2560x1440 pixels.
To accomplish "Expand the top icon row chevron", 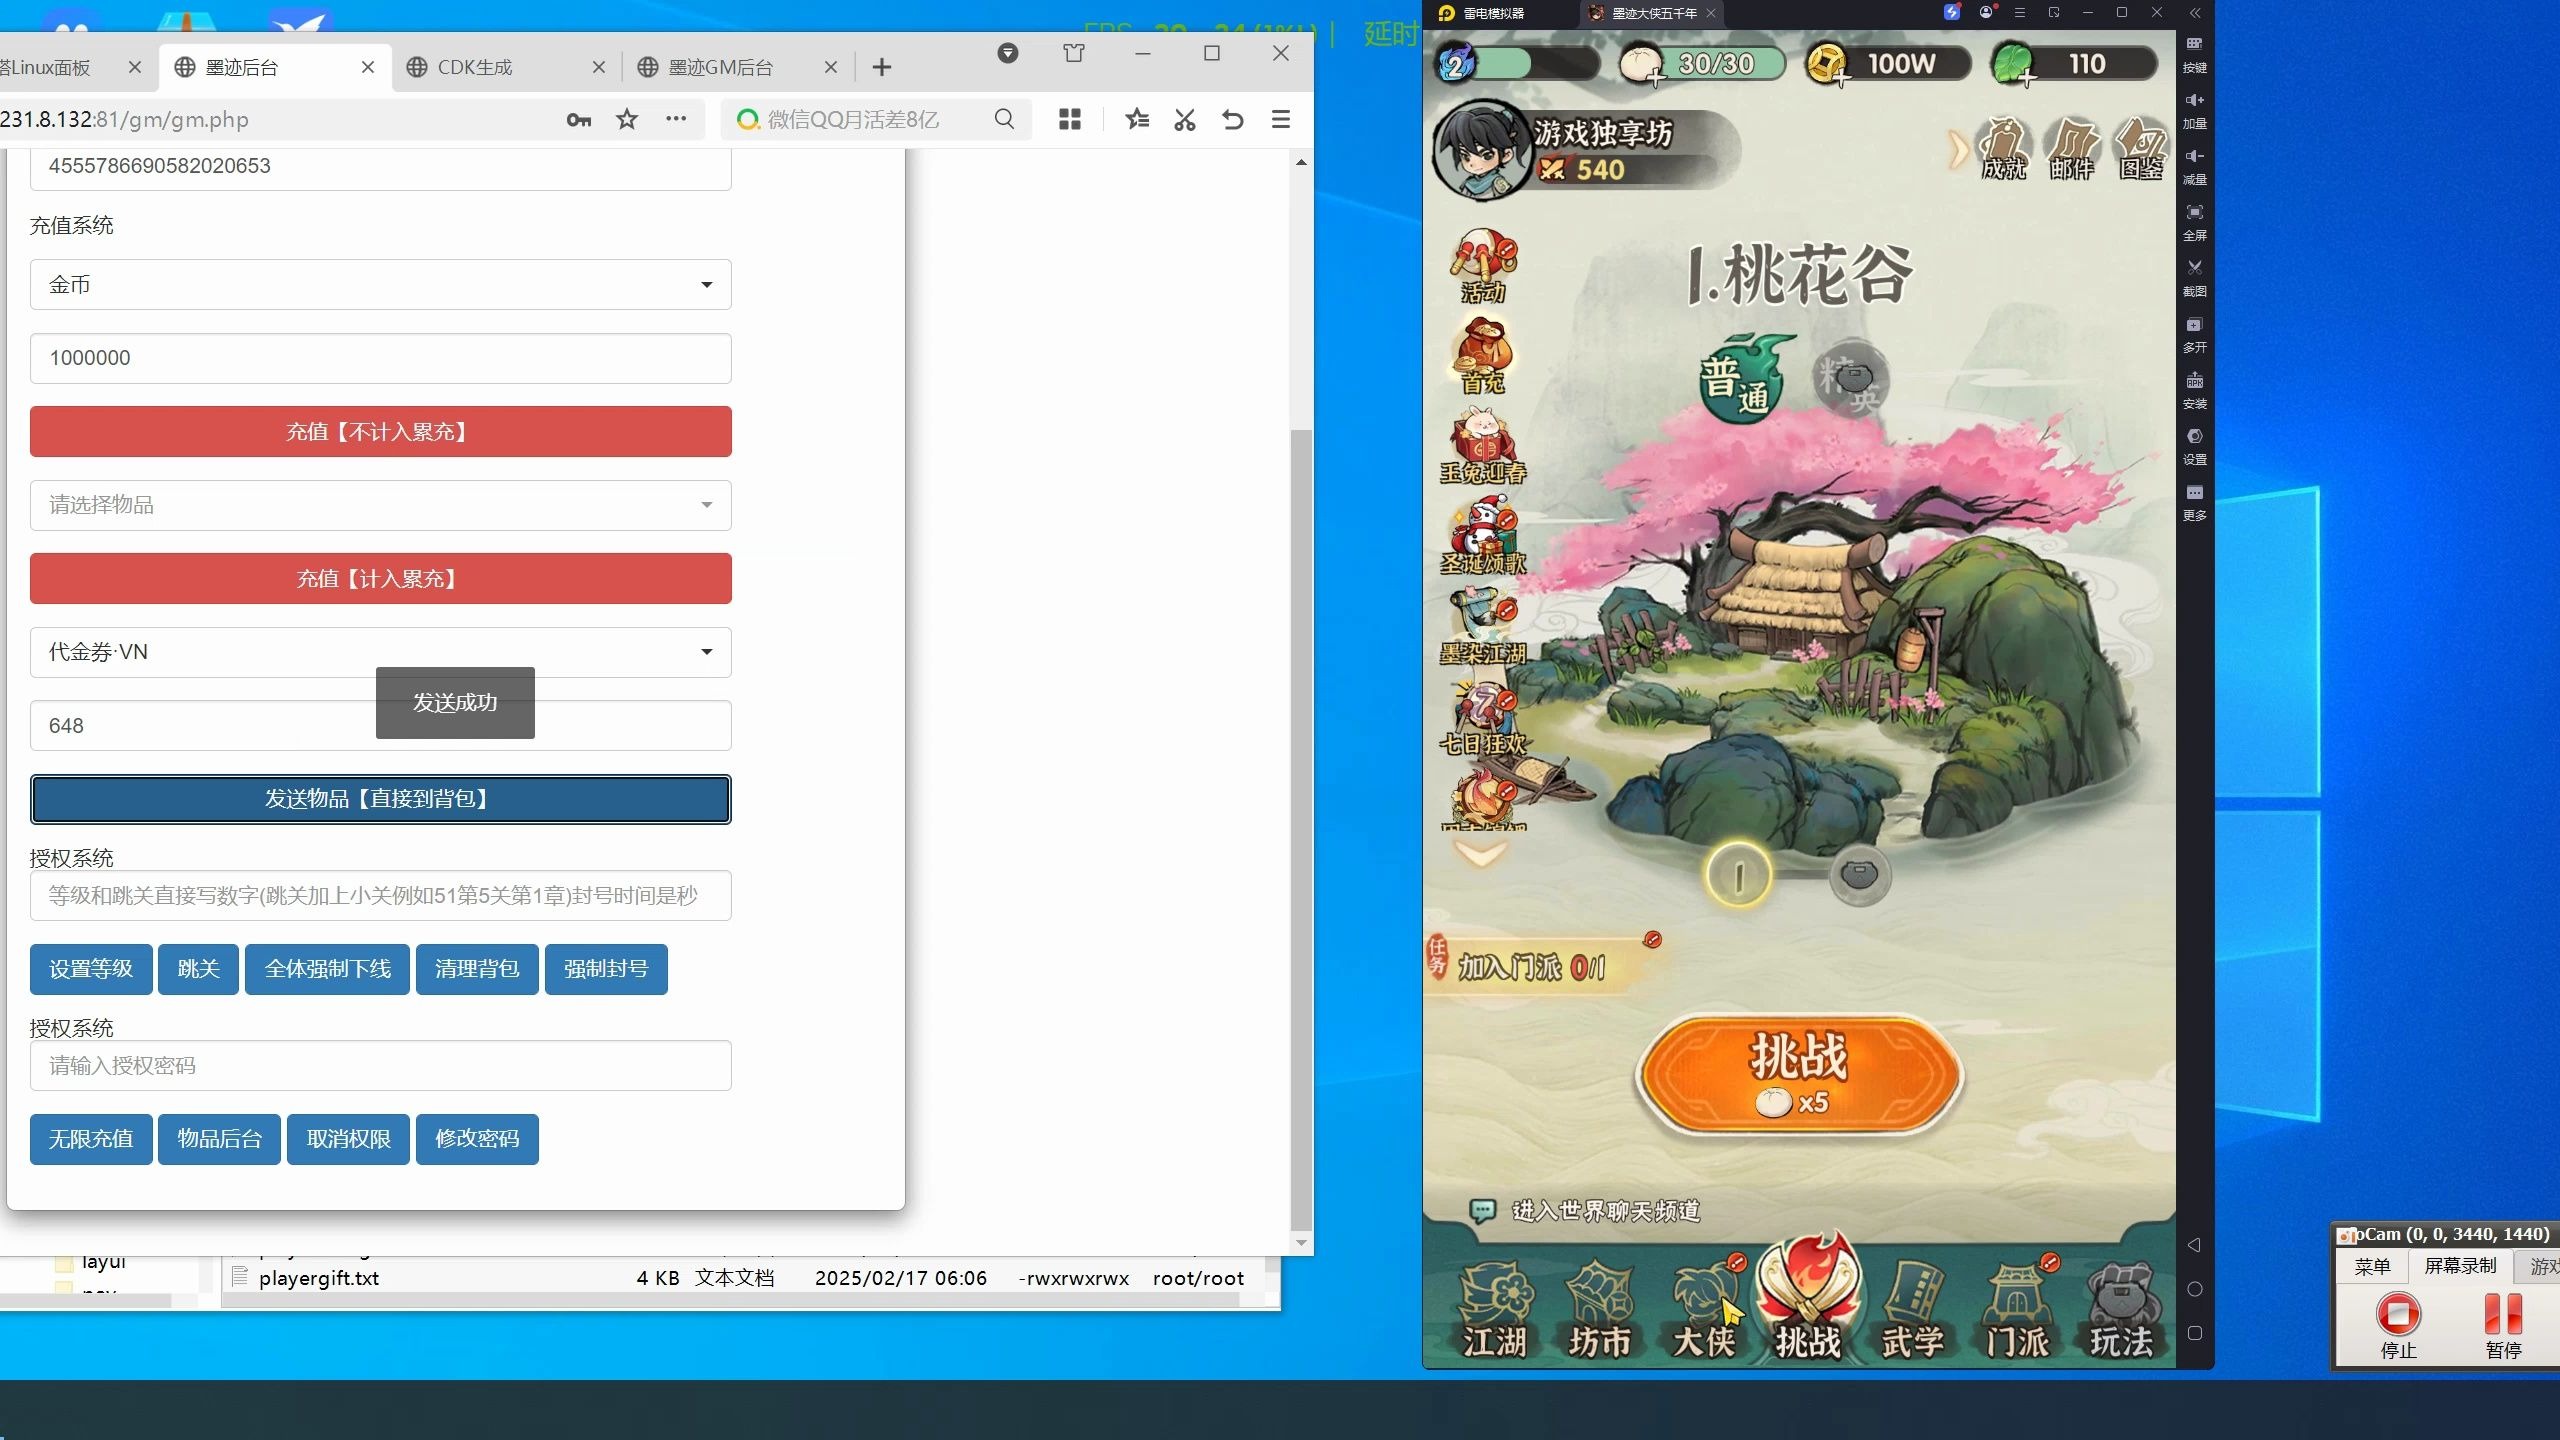I will [1958, 150].
